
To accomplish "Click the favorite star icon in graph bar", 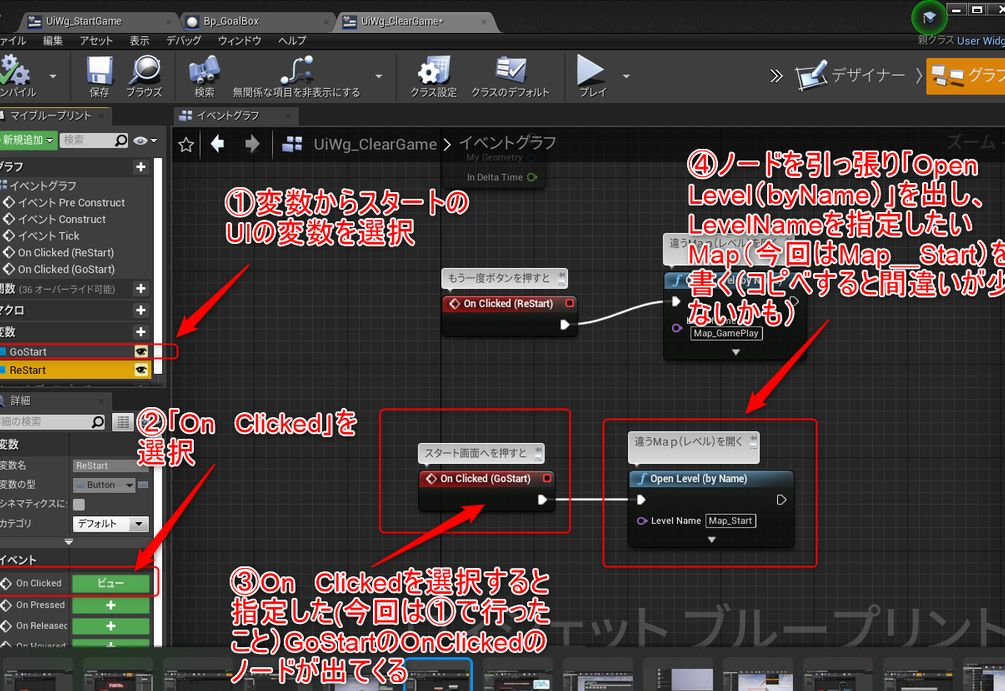I will 185,144.
